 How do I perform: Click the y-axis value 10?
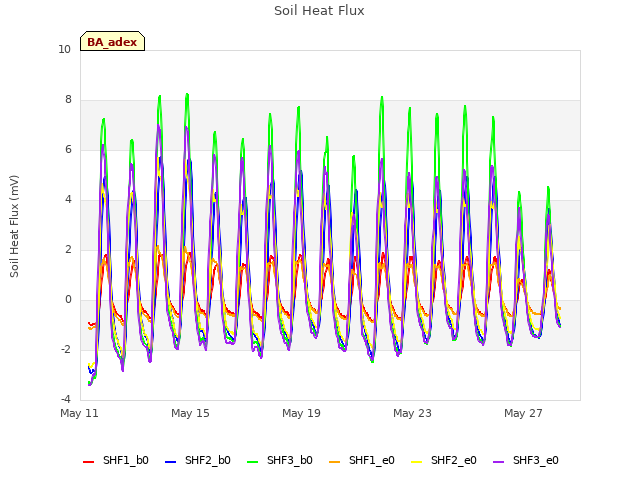[x=64, y=50]
